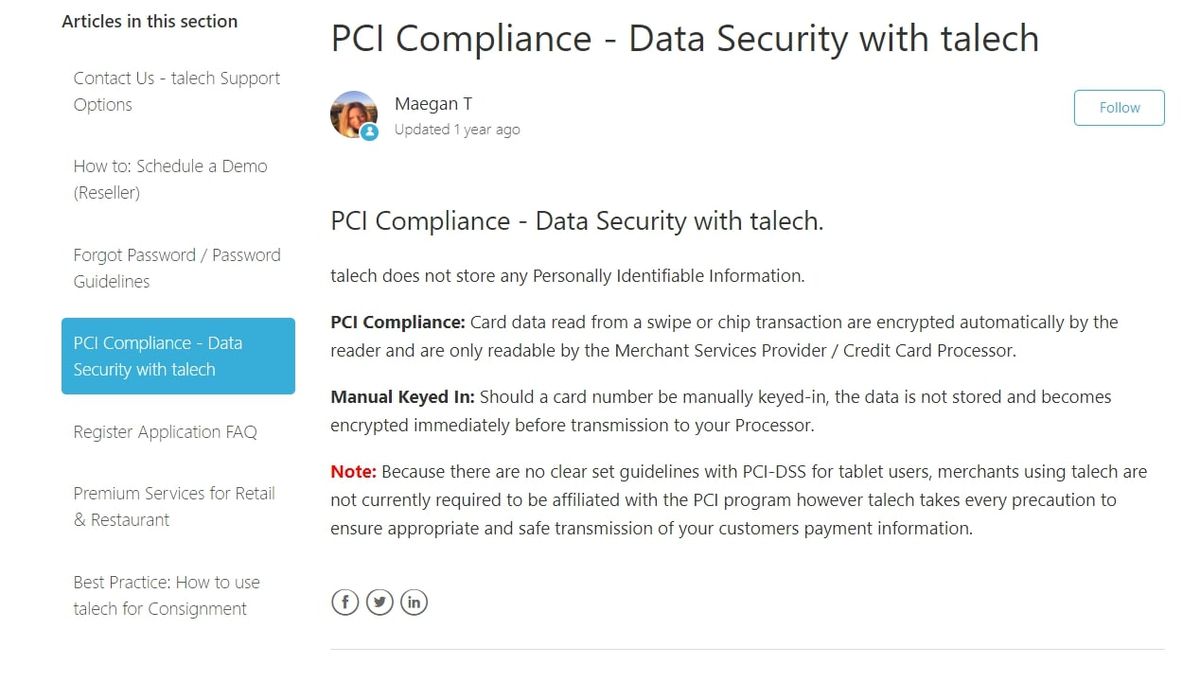View Premium Services for Retail & Restaurant
The width and height of the screenshot is (1200, 681).
pyautogui.click(x=173, y=506)
